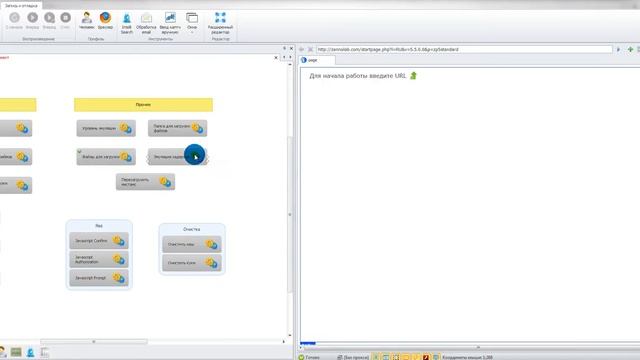This screenshot has width=640, height=360.
Task: Pin the project panel using pin icon
Action: (x=284, y=48)
